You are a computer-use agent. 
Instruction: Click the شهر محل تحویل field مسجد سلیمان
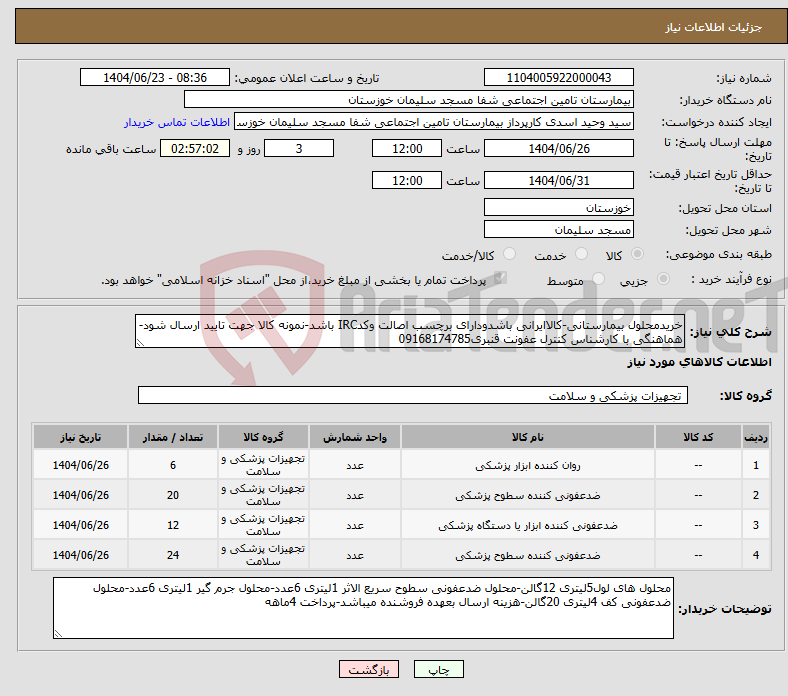558,229
